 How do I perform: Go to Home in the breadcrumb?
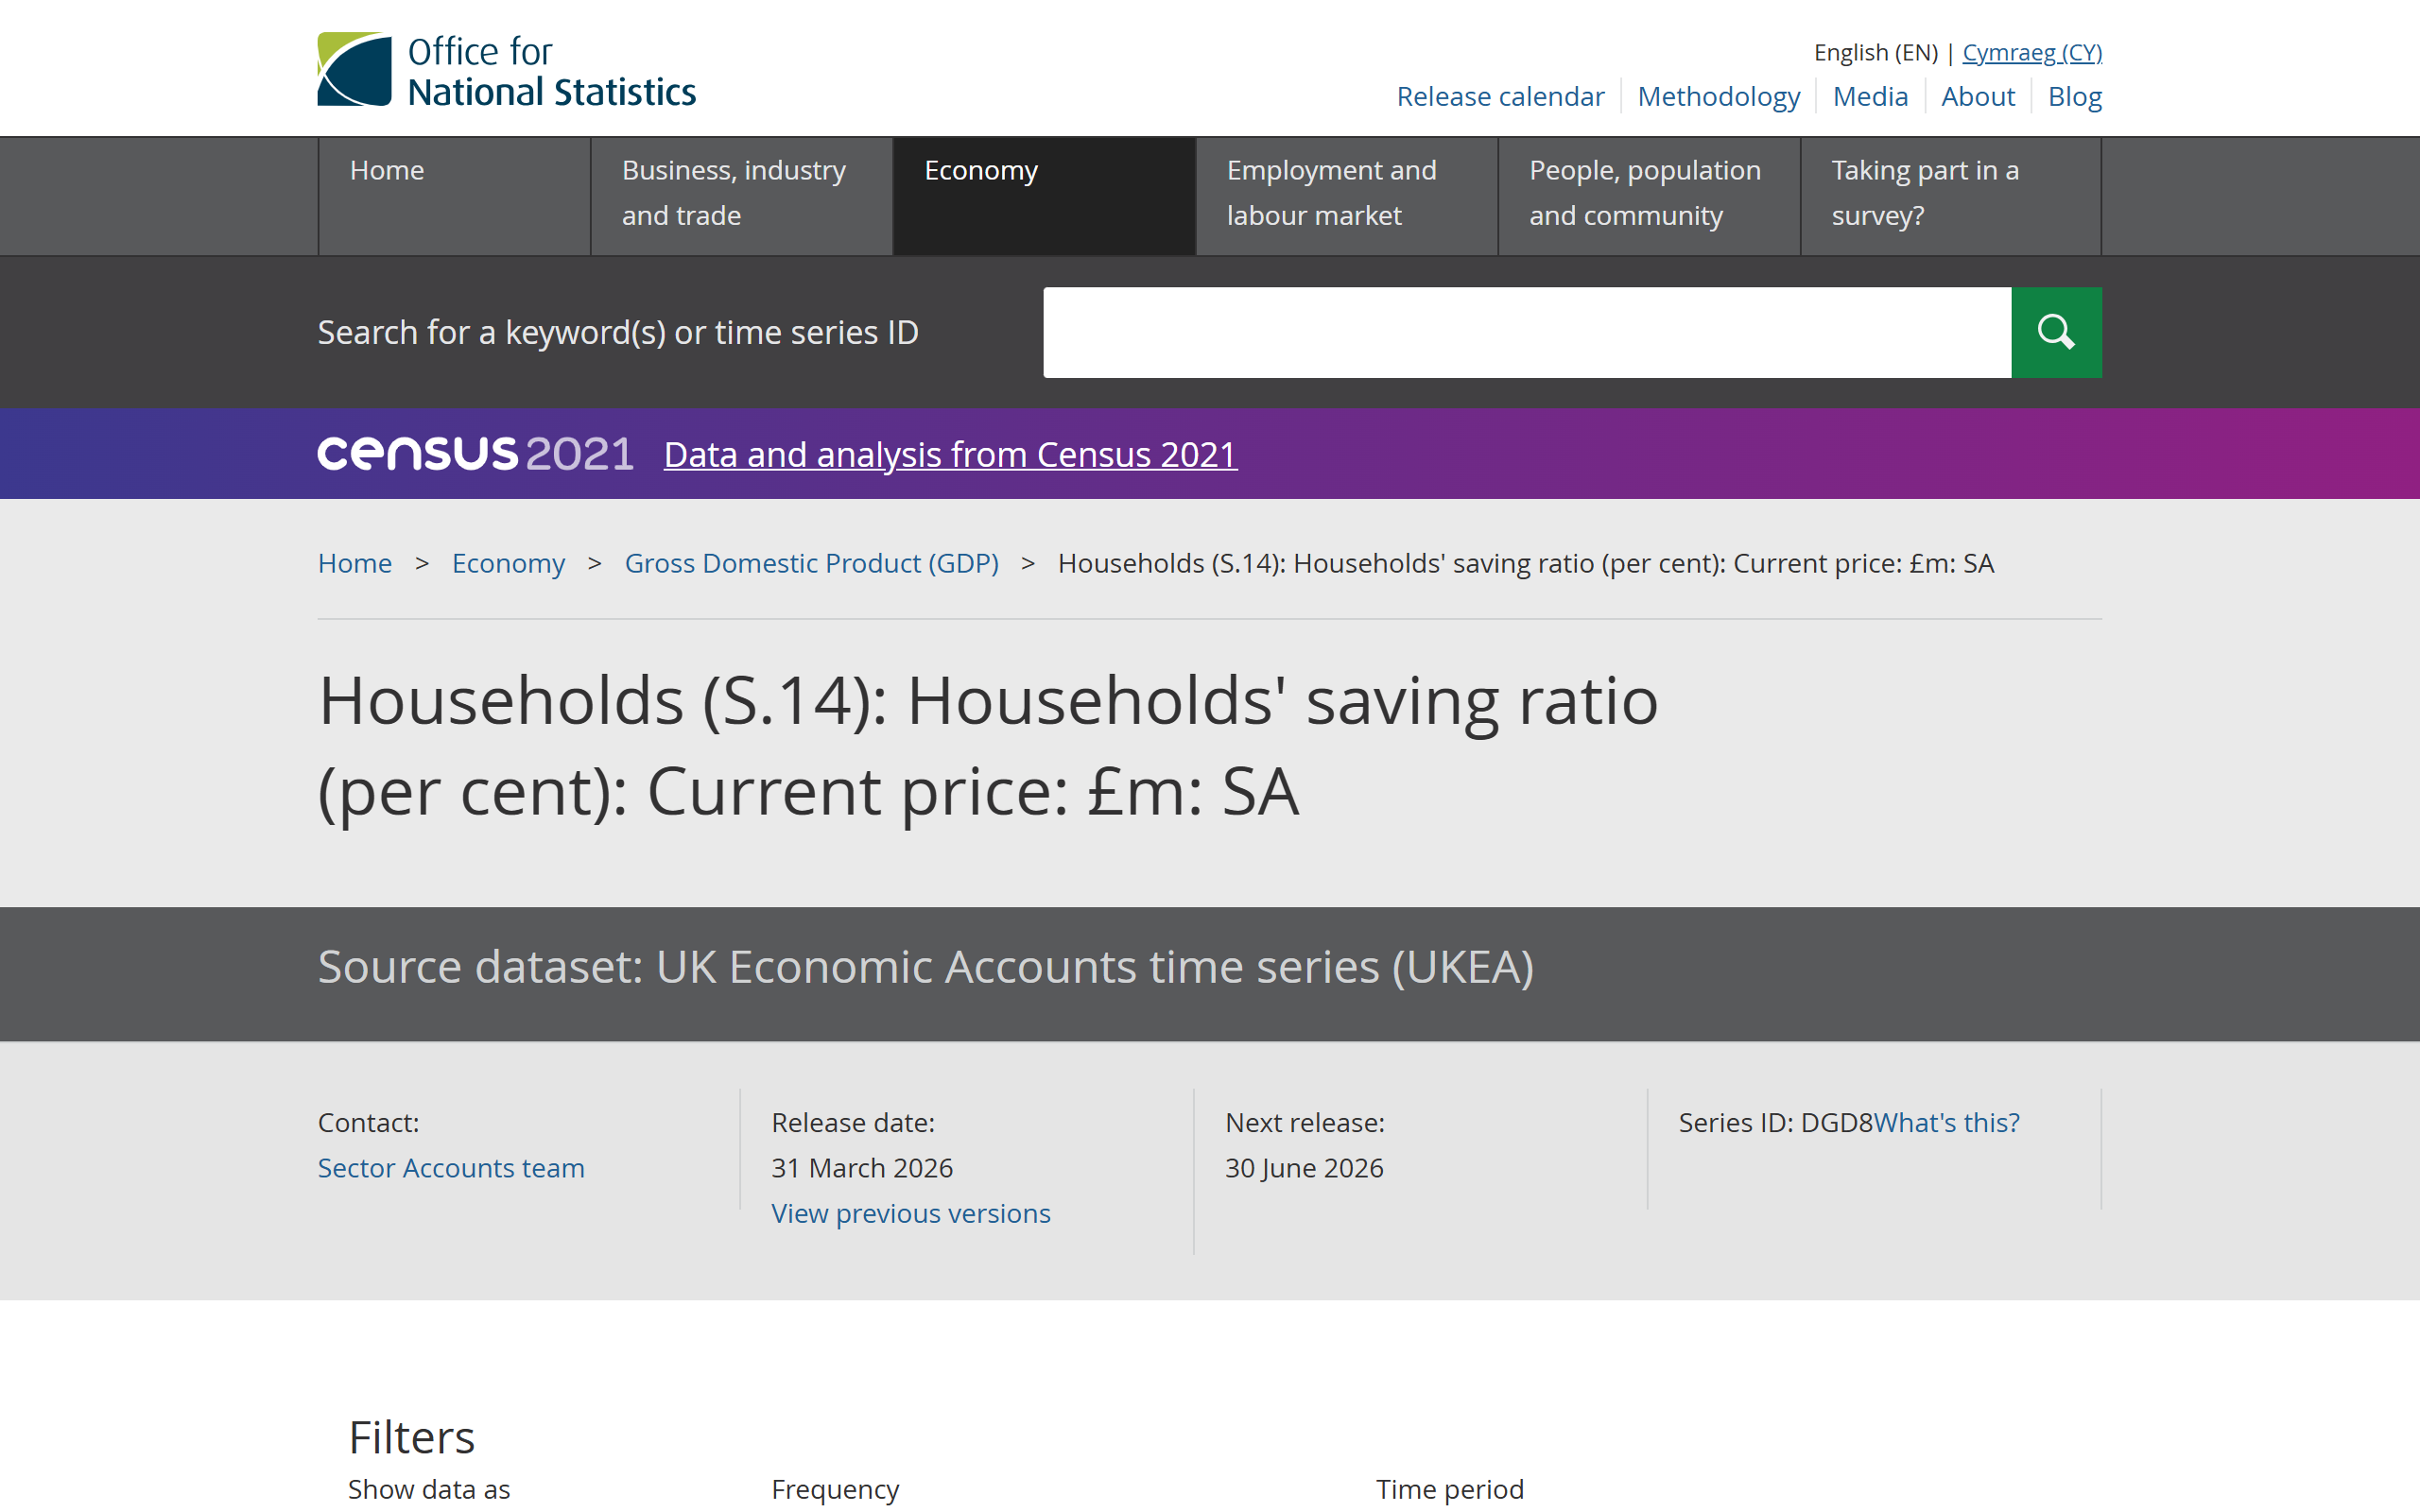coord(354,563)
